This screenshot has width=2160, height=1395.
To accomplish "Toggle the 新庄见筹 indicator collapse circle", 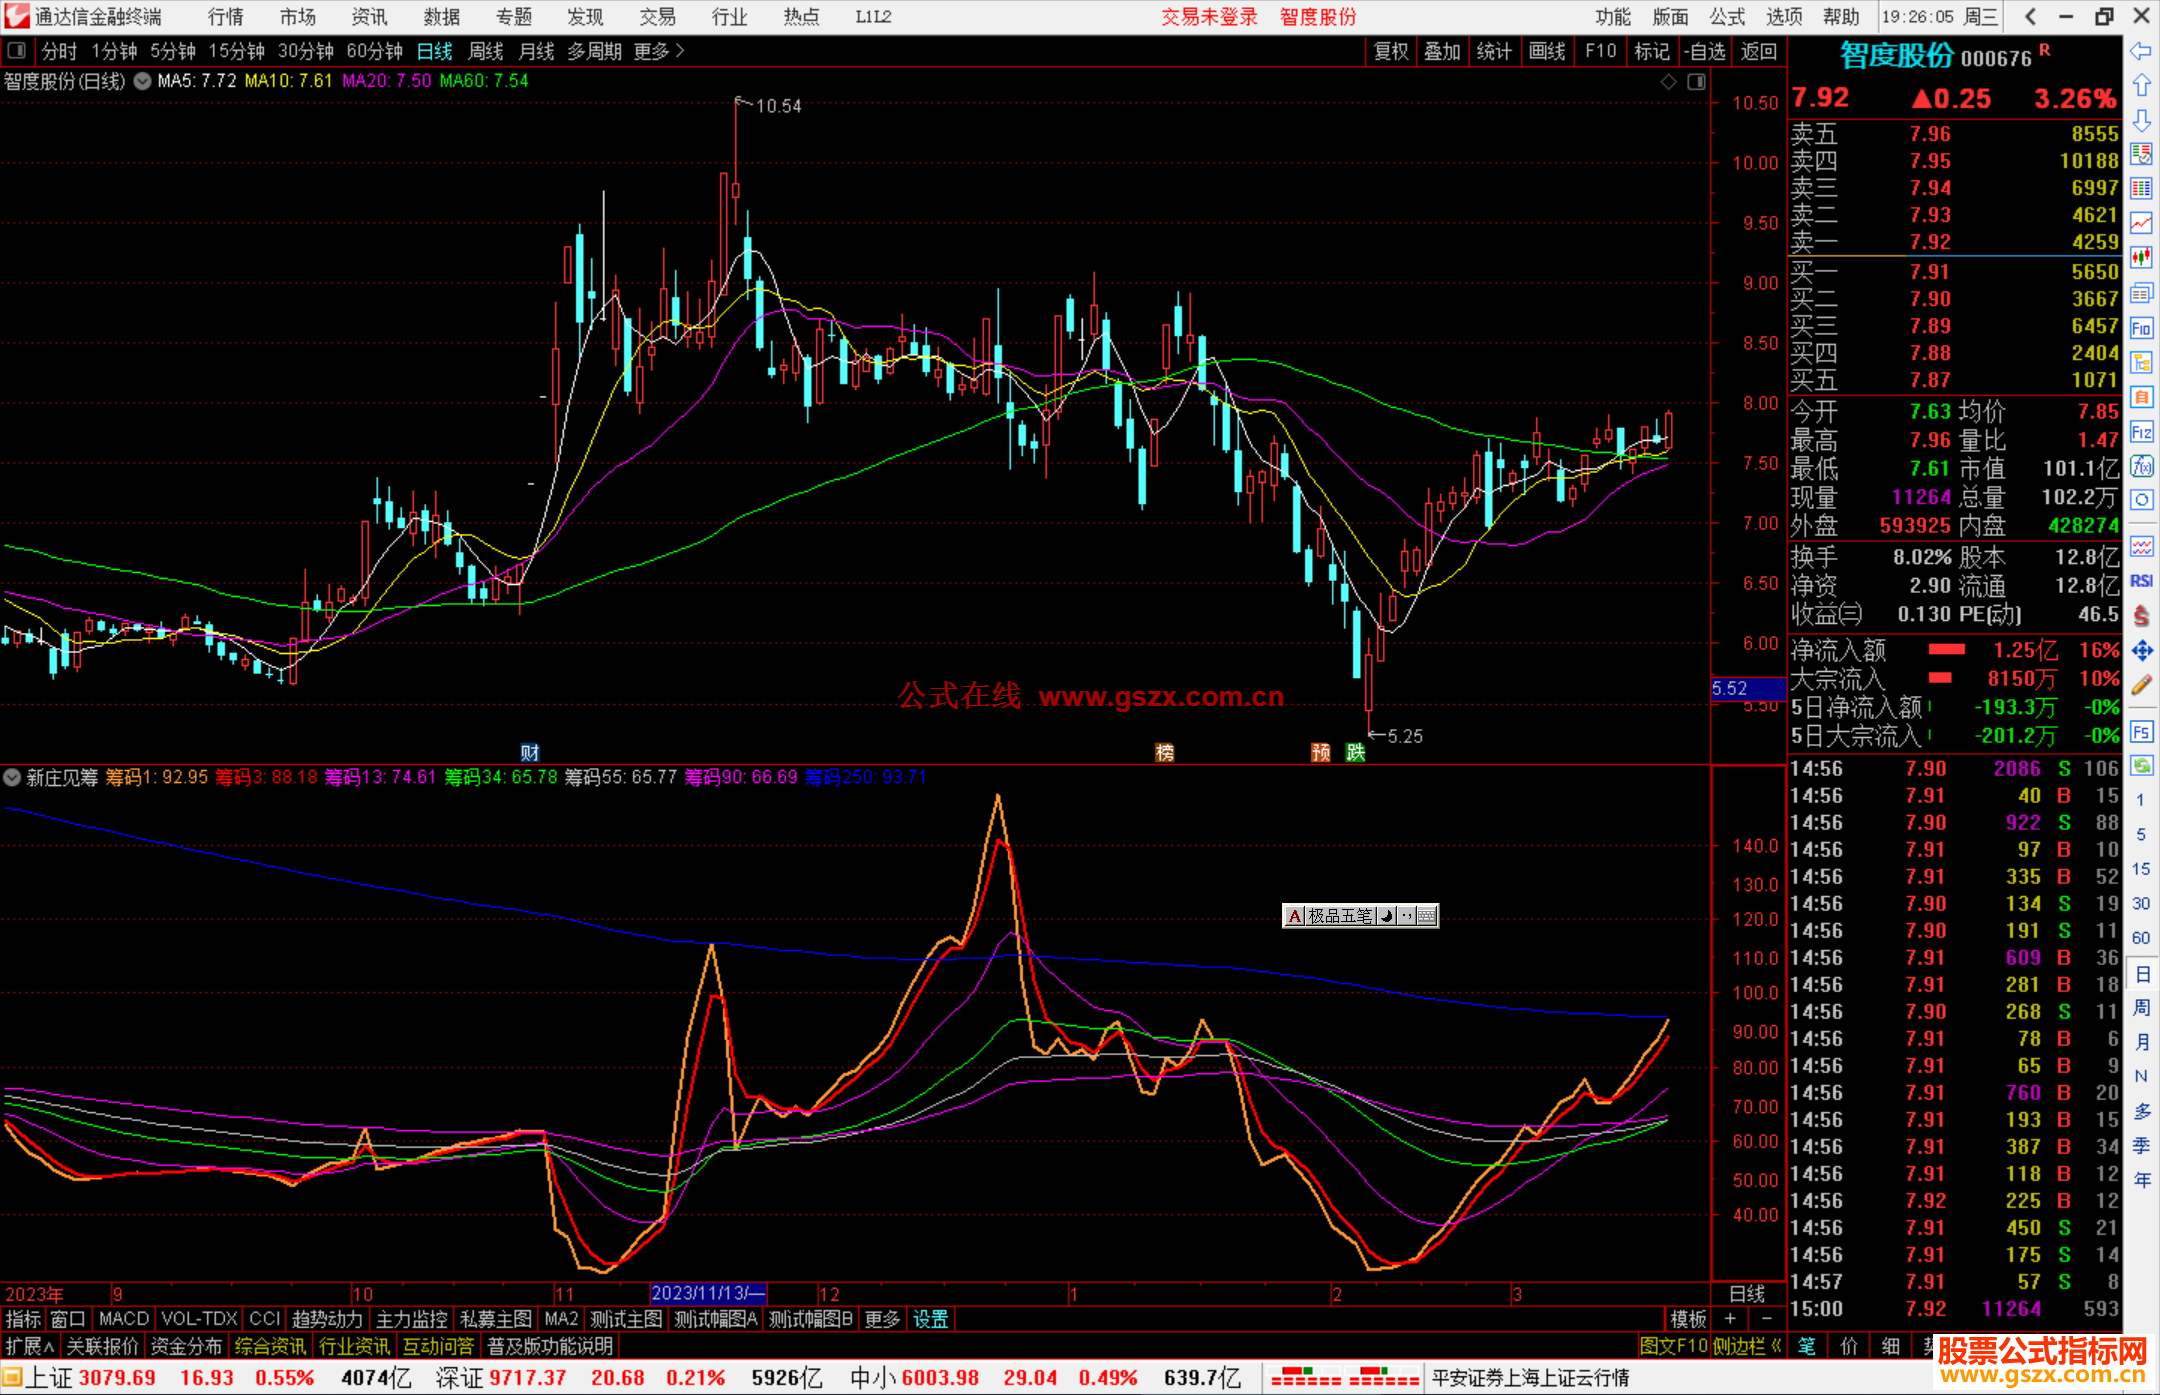I will (x=12, y=777).
